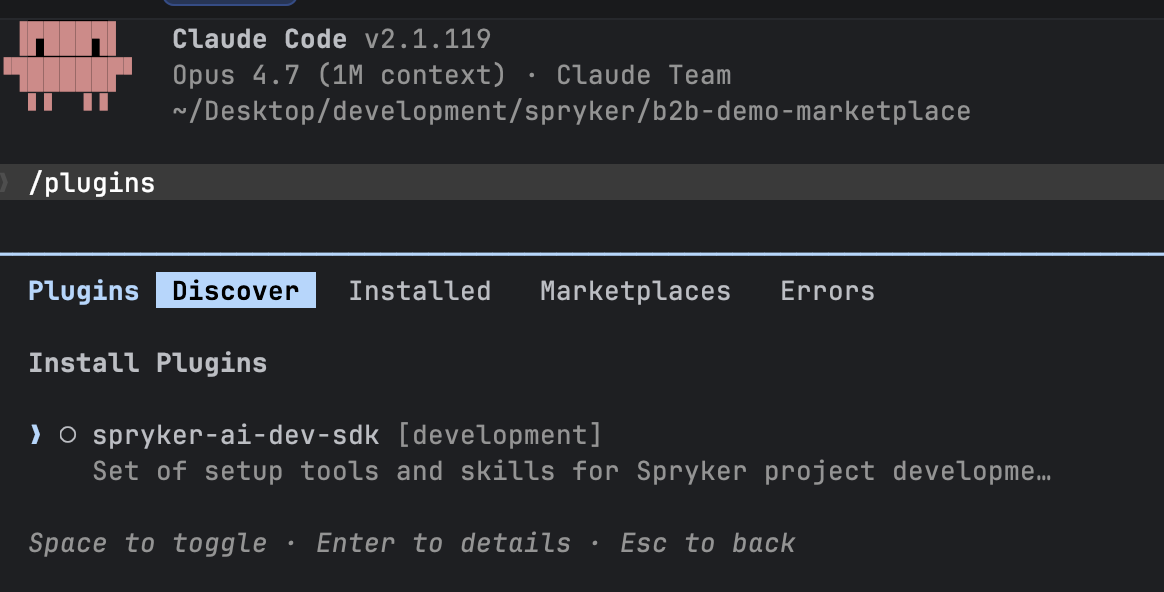Click the 'Install Plugins' section title
This screenshot has width=1164, height=592.
tap(148, 363)
